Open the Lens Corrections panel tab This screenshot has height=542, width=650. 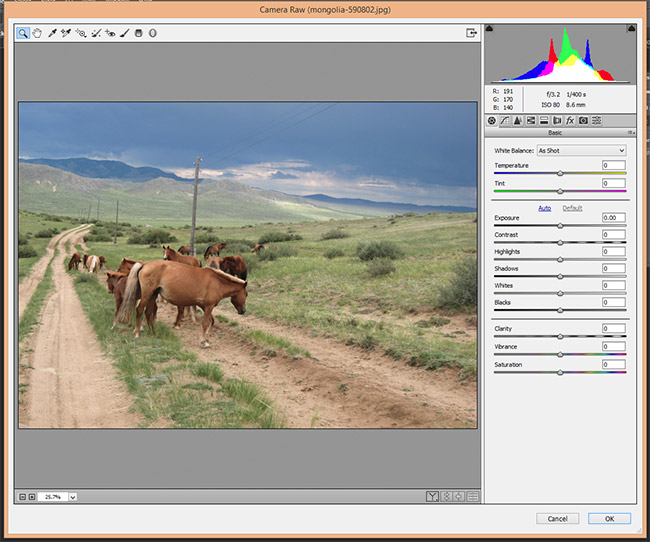(x=557, y=121)
